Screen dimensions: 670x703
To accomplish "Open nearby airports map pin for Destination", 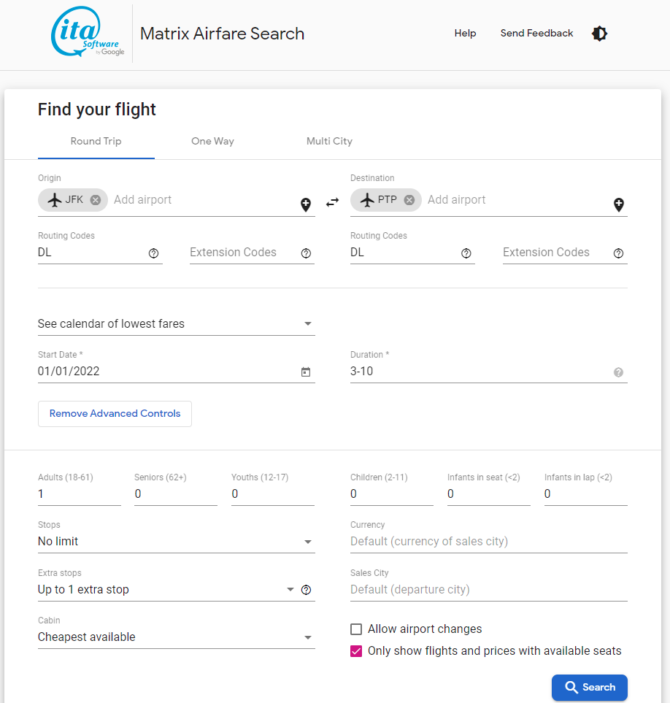I will point(619,204).
